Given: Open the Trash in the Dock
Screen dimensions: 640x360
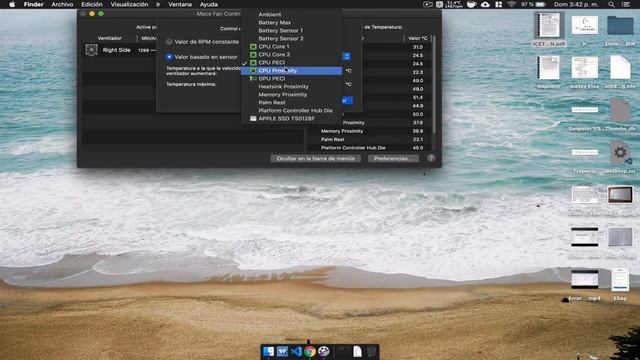Looking at the screenshot, I should click(371, 351).
